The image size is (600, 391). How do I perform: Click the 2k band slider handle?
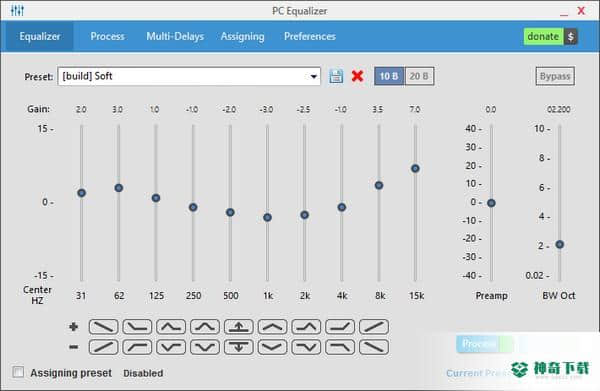point(305,215)
